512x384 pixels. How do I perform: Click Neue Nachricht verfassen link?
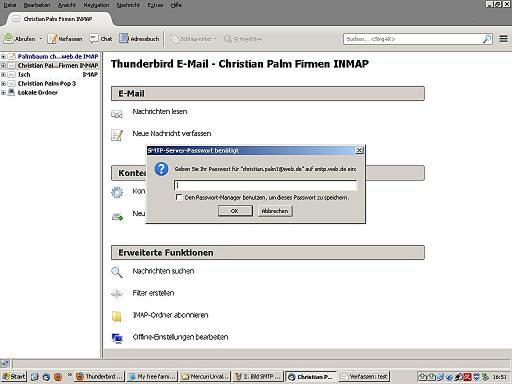point(172,134)
